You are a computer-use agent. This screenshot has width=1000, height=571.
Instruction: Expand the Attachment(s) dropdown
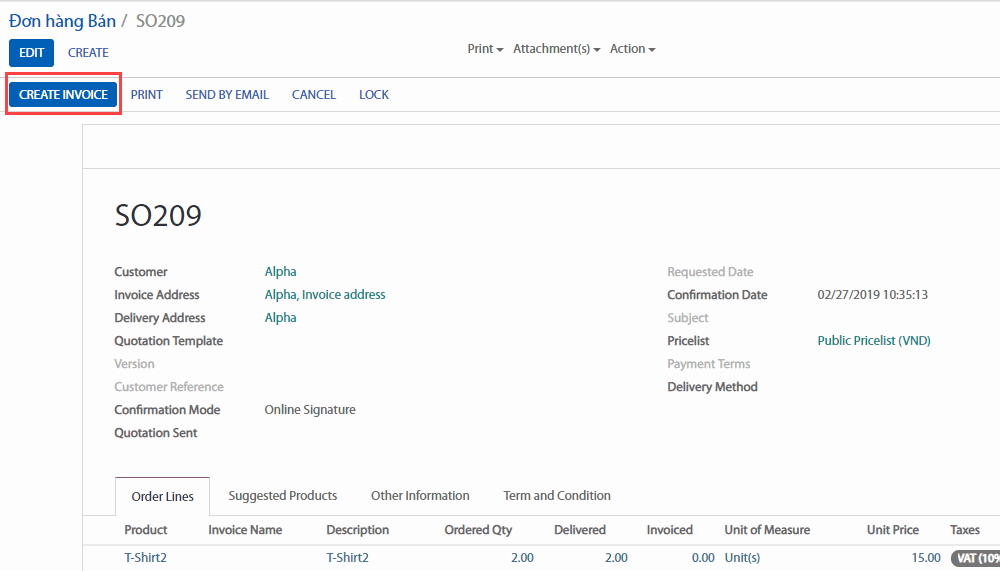[x=556, y=49]
